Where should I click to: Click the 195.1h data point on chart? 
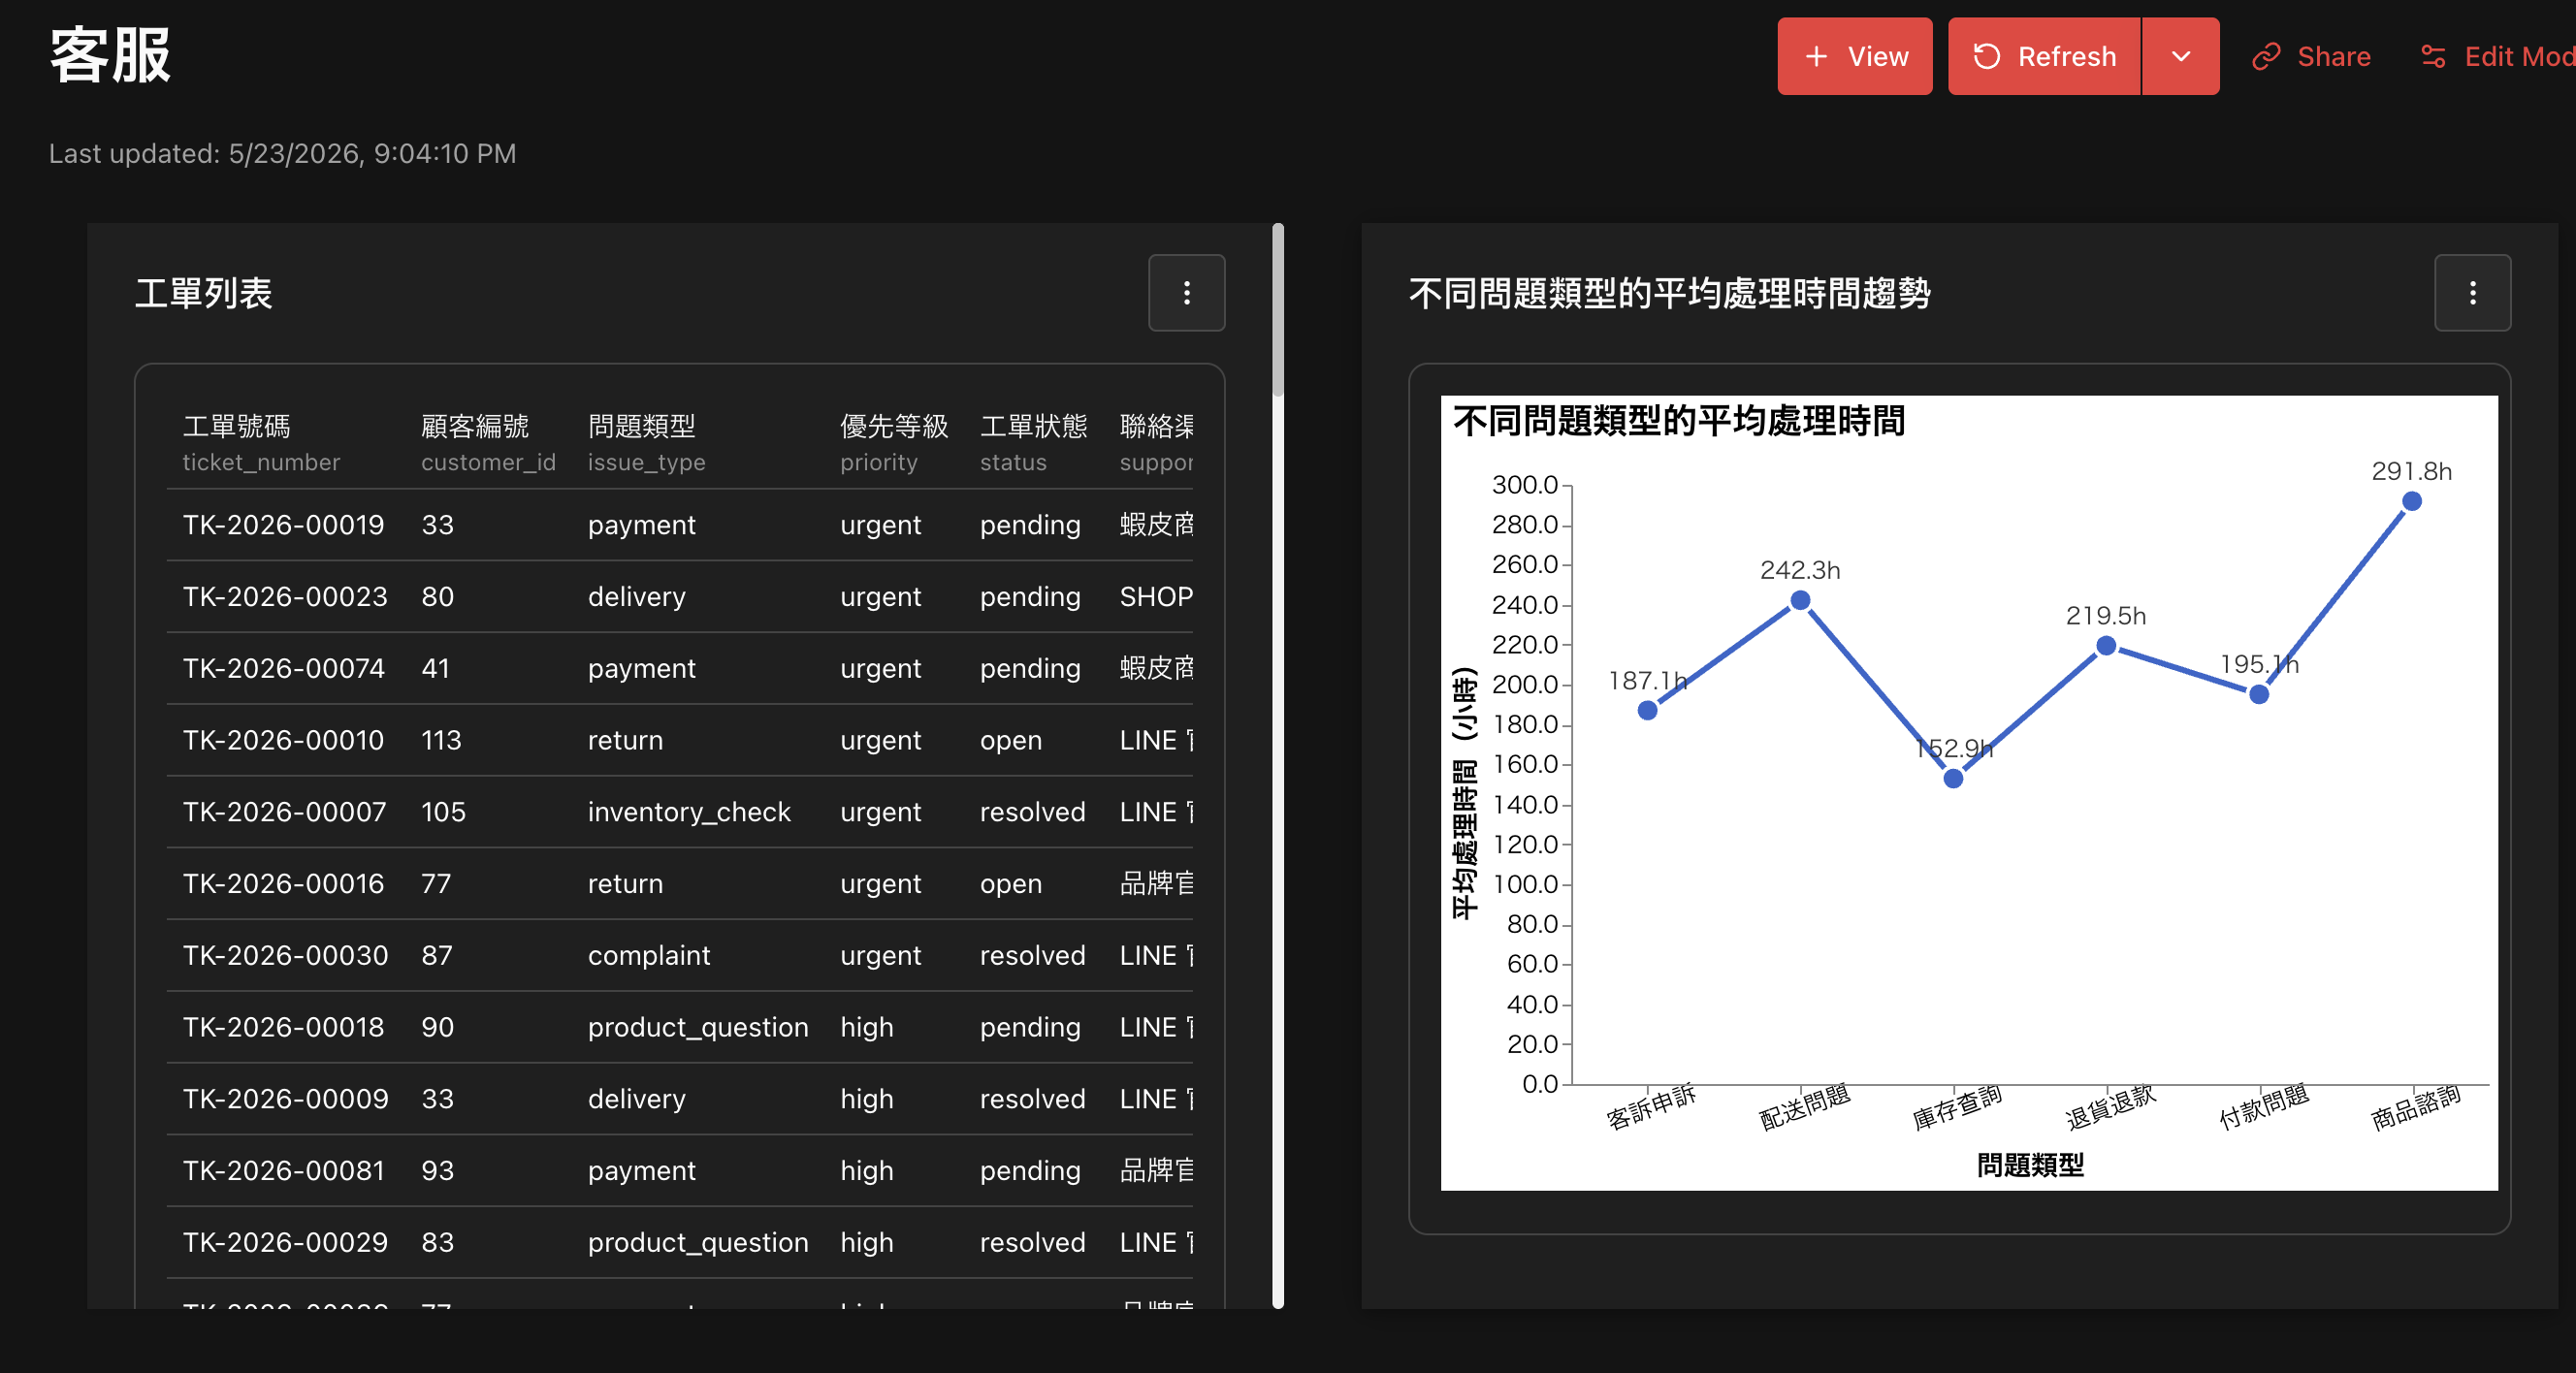2258,694
